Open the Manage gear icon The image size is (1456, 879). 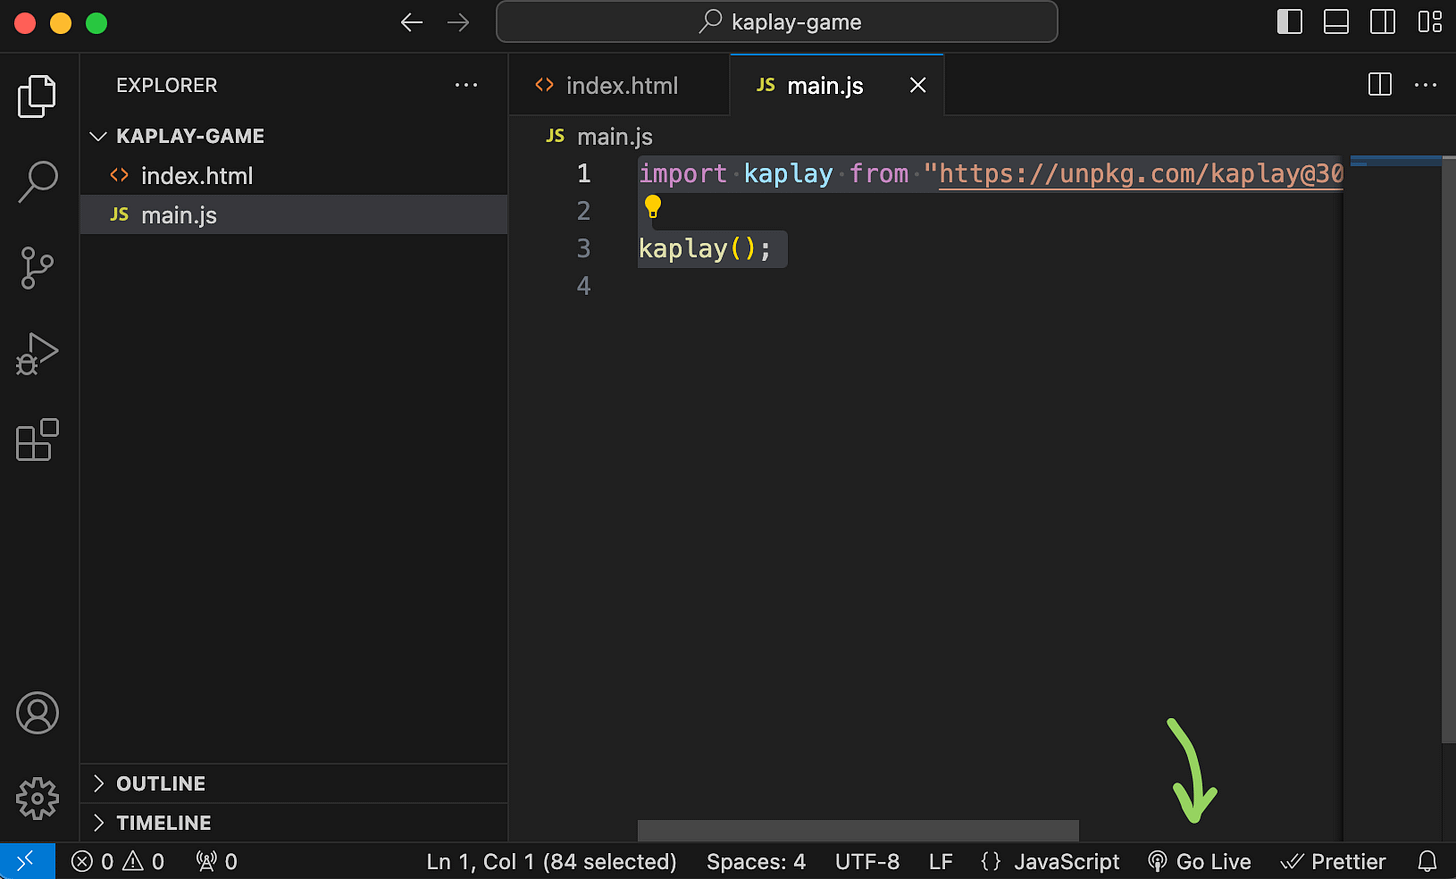[37, 798]
